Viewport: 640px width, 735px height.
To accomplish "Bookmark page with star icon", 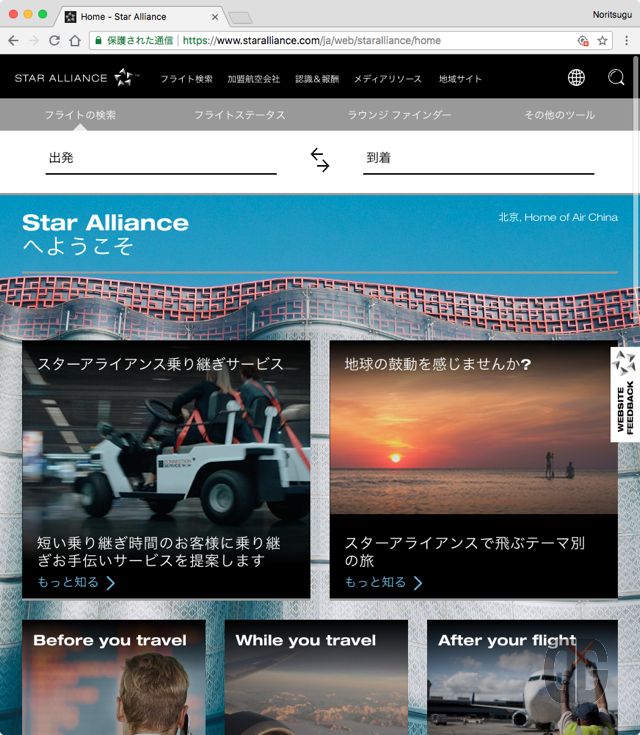I will click(602, 41).
